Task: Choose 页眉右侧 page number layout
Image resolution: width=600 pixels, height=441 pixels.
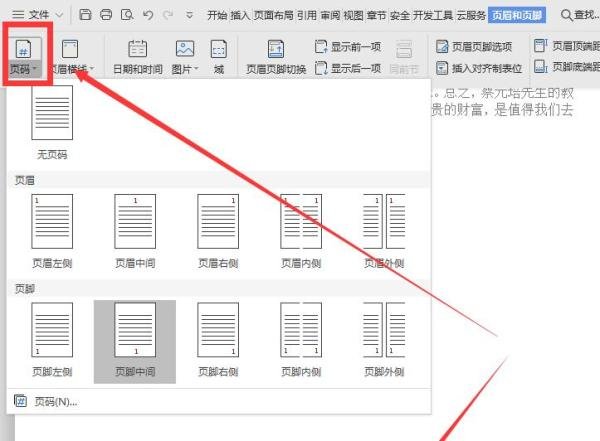Action: pos(218,231)
